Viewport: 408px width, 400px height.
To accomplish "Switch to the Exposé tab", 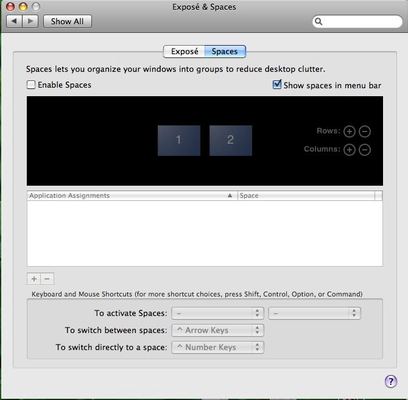I will tap(184, 51).
